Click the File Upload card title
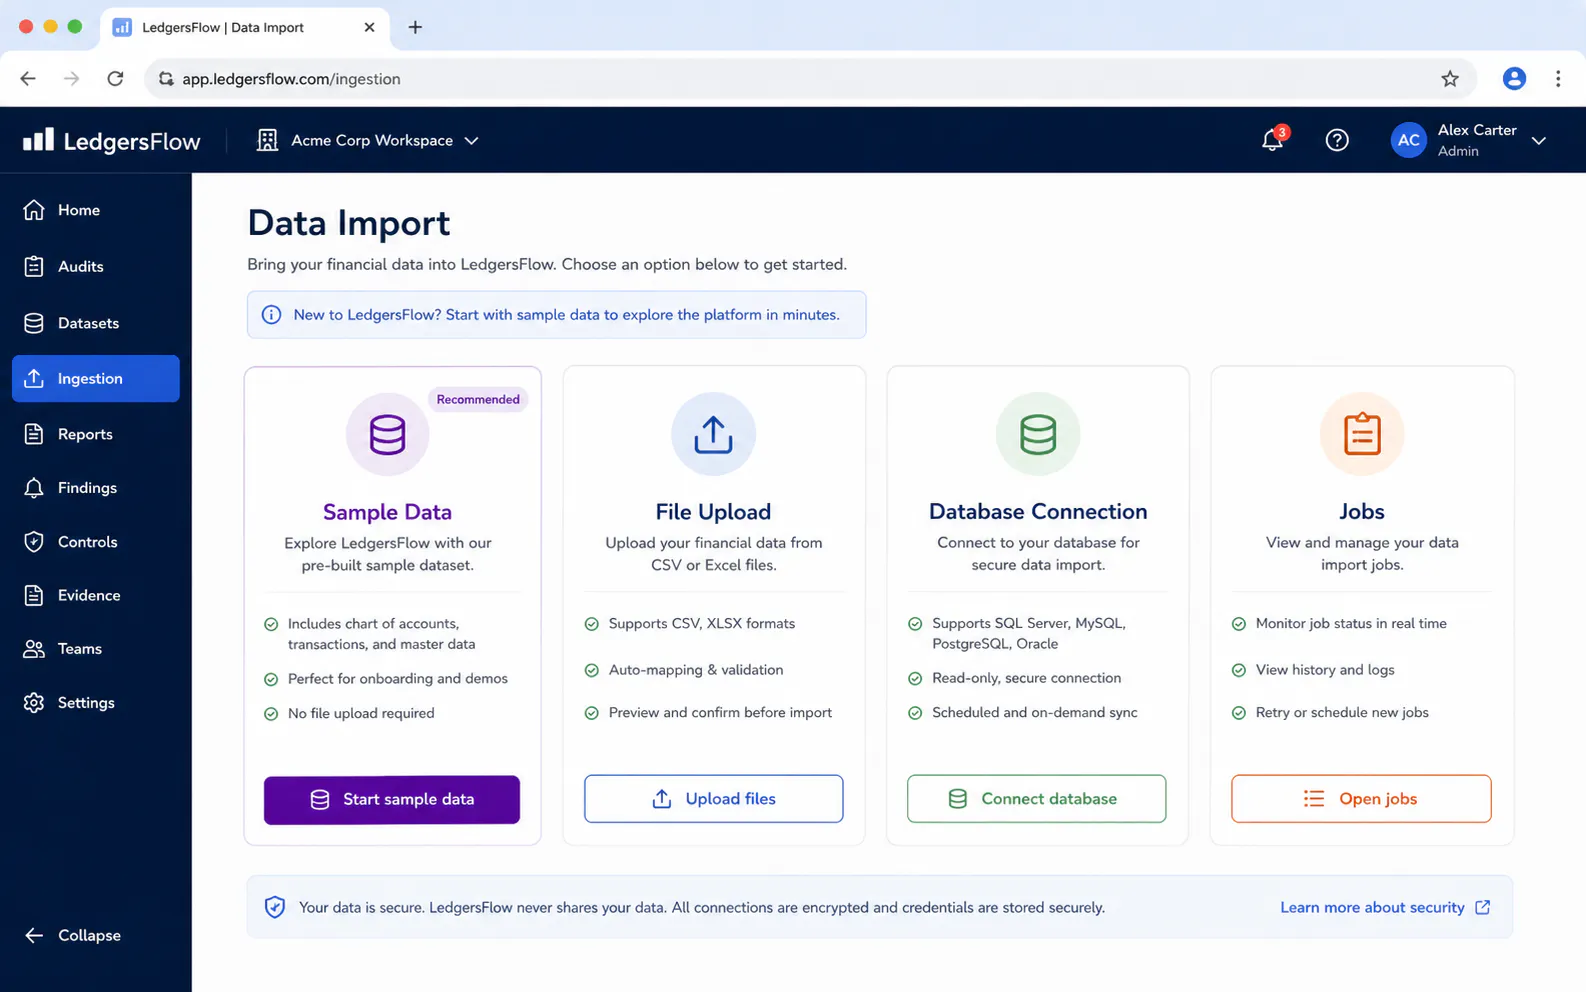Screen dimensions: 1586x992 tap(713, 512)
